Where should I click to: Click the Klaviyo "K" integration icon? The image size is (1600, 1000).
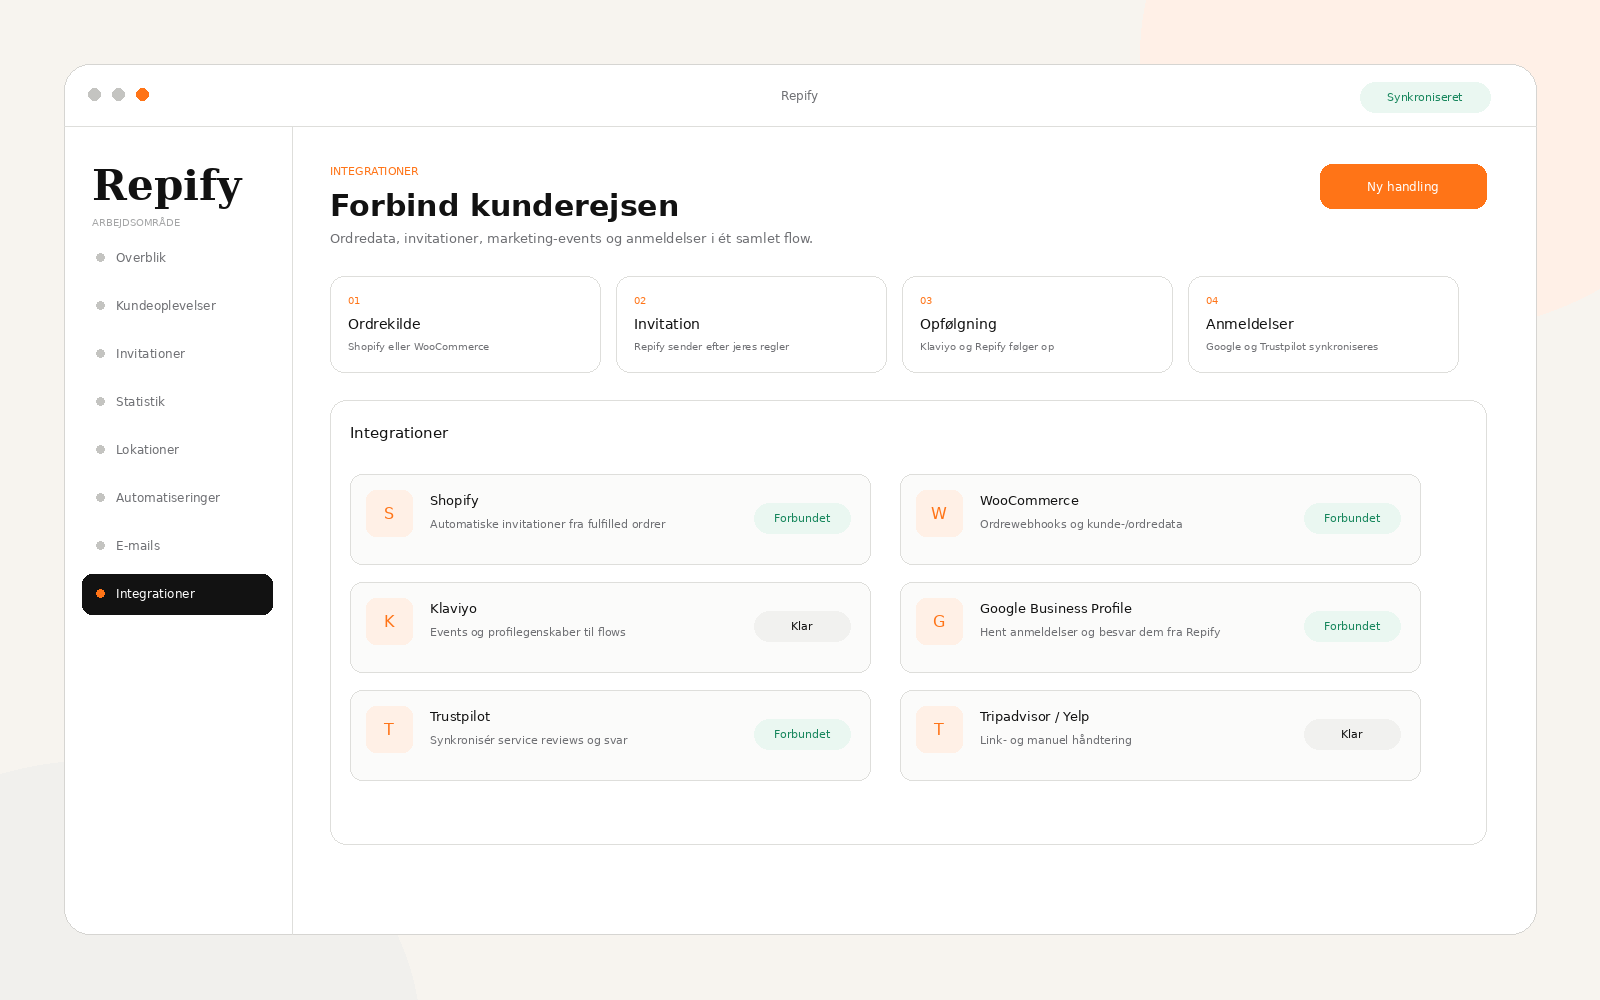pyautogui.click(x=389, y=621)
